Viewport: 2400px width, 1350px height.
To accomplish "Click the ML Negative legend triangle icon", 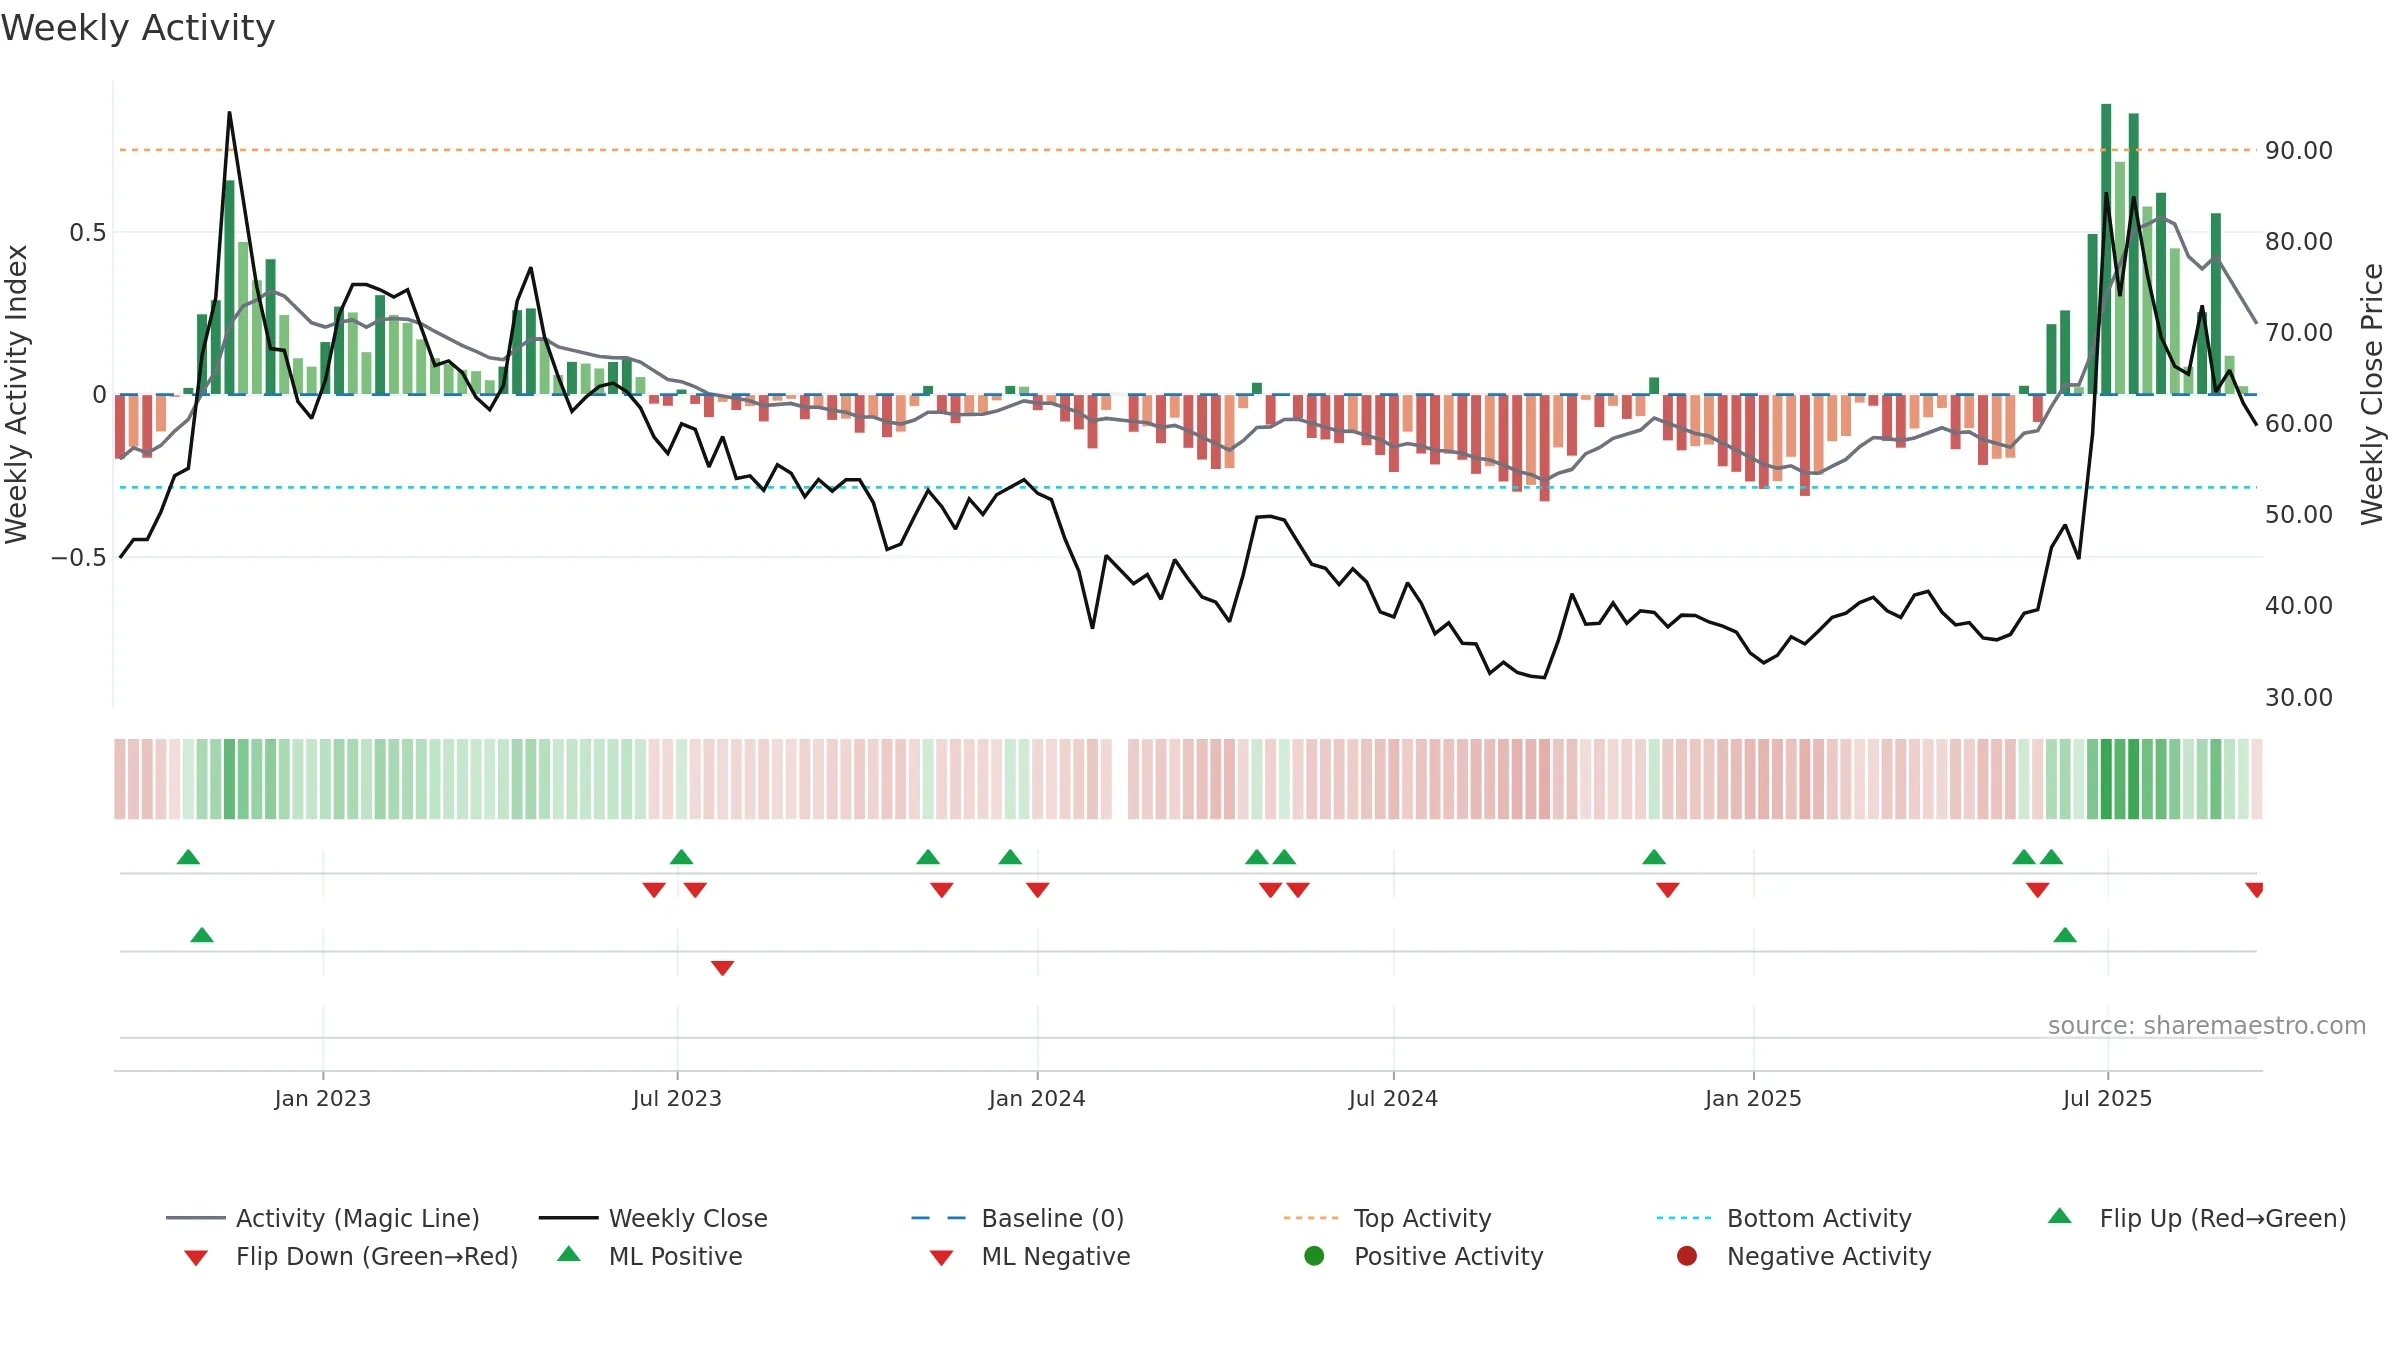I will 941,1258.
